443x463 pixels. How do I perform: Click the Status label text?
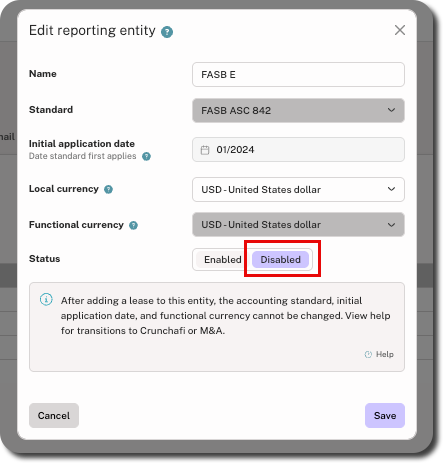click(45, 259)
